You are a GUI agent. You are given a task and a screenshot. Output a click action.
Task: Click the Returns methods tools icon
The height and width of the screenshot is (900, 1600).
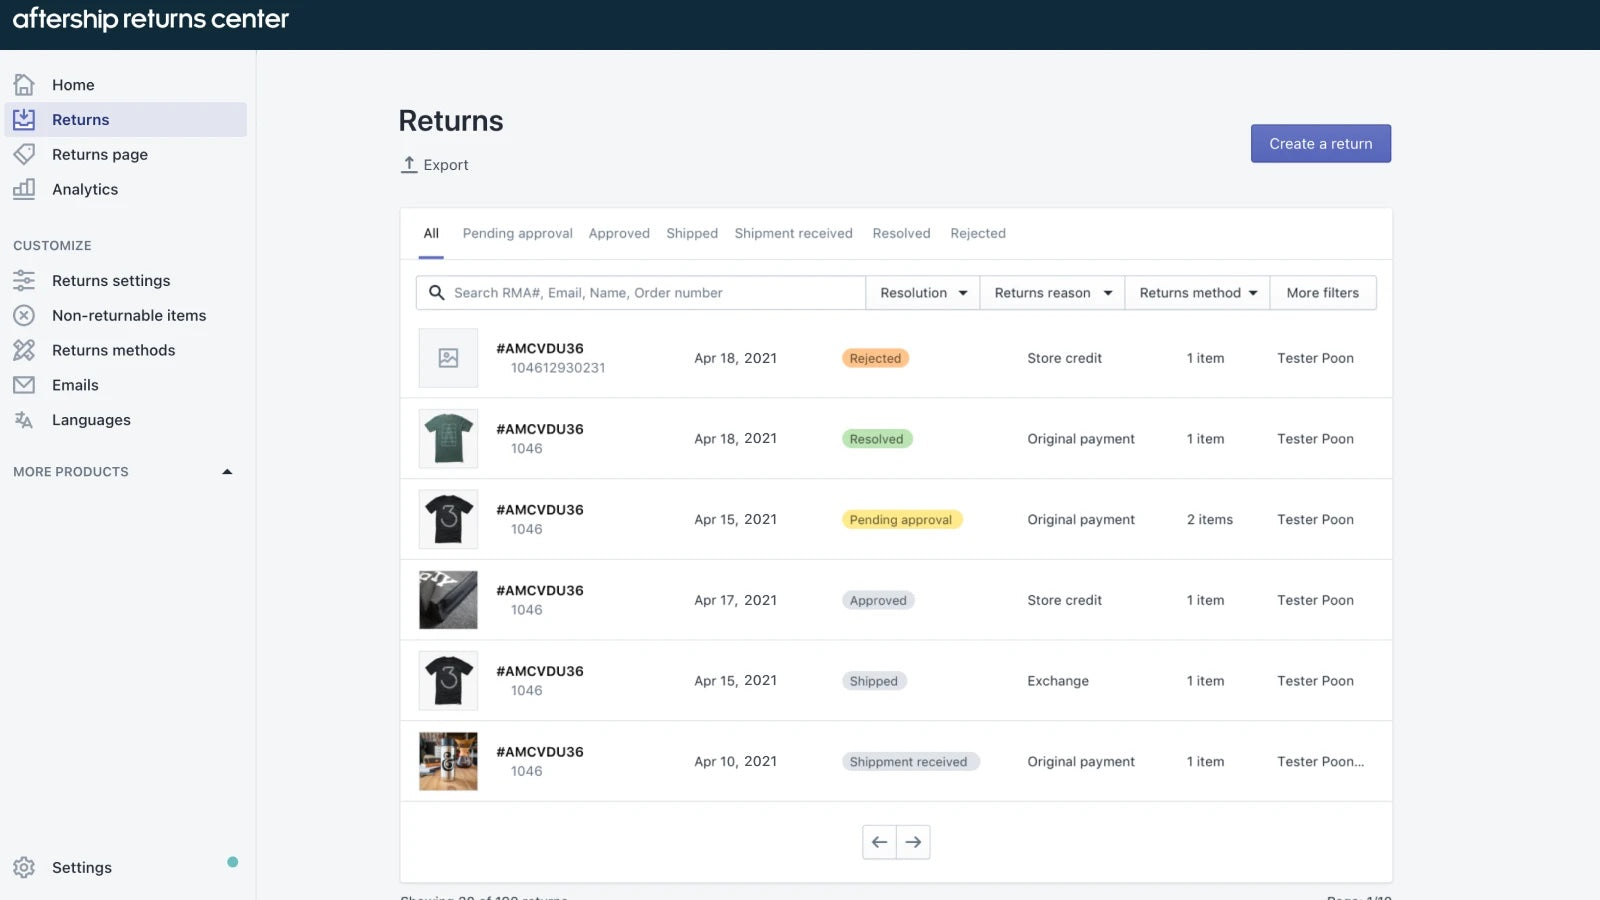[24, 350]
